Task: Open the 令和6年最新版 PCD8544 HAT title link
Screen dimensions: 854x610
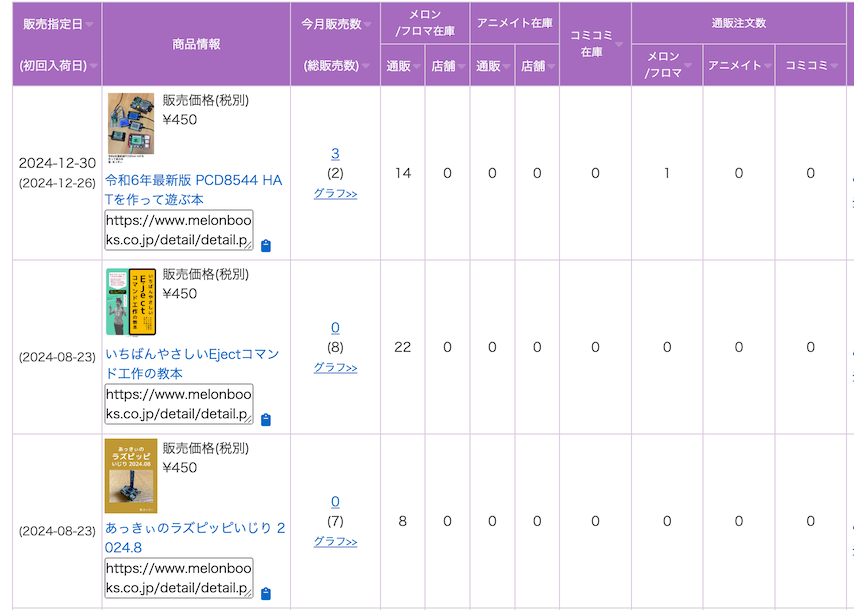Action: tap(193, 190)
